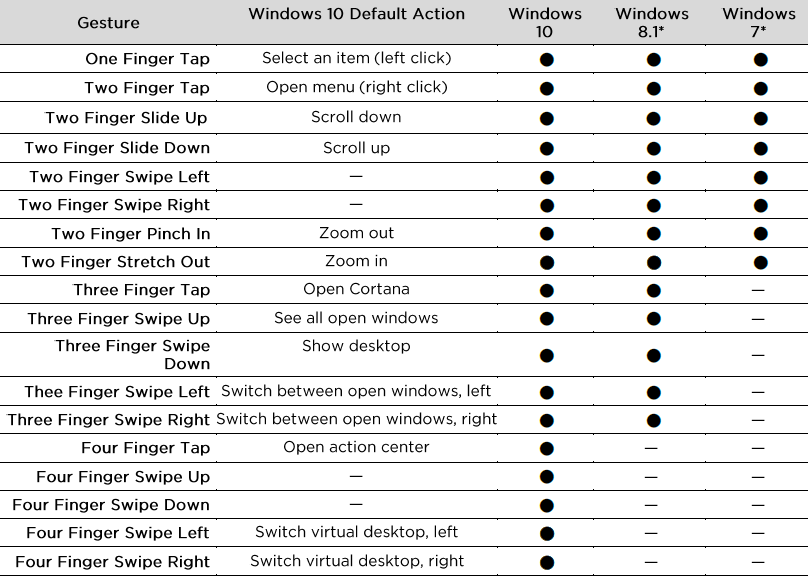Image resolution: width=808 pixels, height=579 pixels.
Task: Select the Windows 10 dot for Four Finger Tap
Action: click(x=546, y=447)
